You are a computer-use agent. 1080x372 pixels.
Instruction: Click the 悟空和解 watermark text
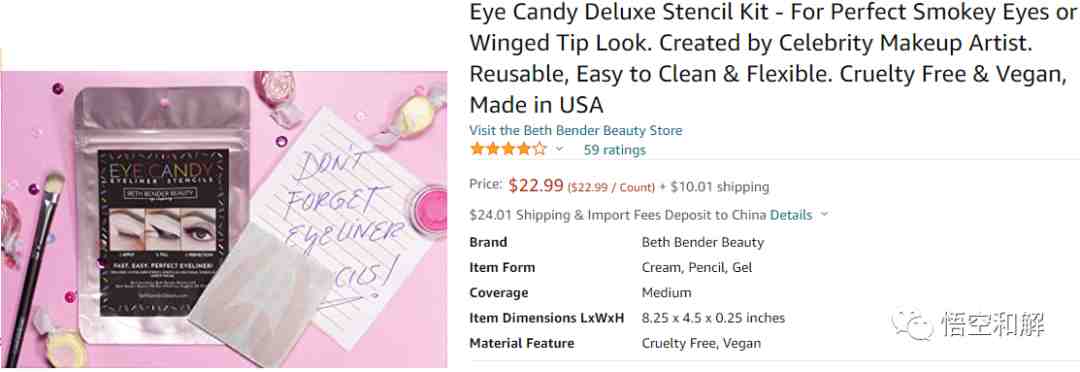click(x=992, y=324)
